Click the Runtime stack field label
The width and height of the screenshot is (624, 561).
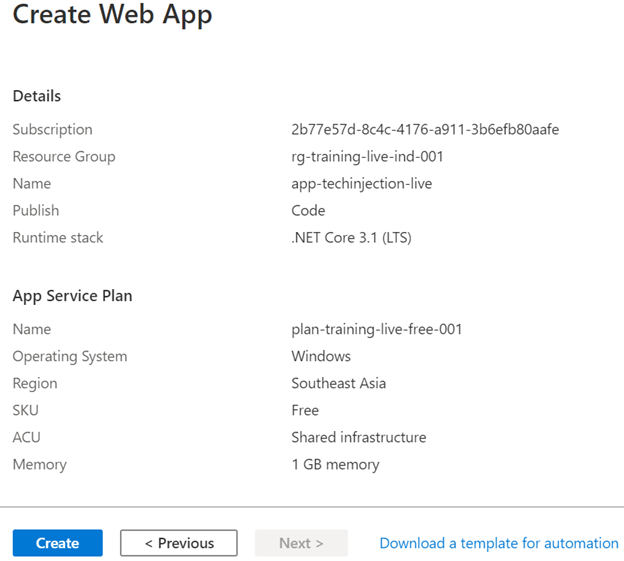point(58,238)
